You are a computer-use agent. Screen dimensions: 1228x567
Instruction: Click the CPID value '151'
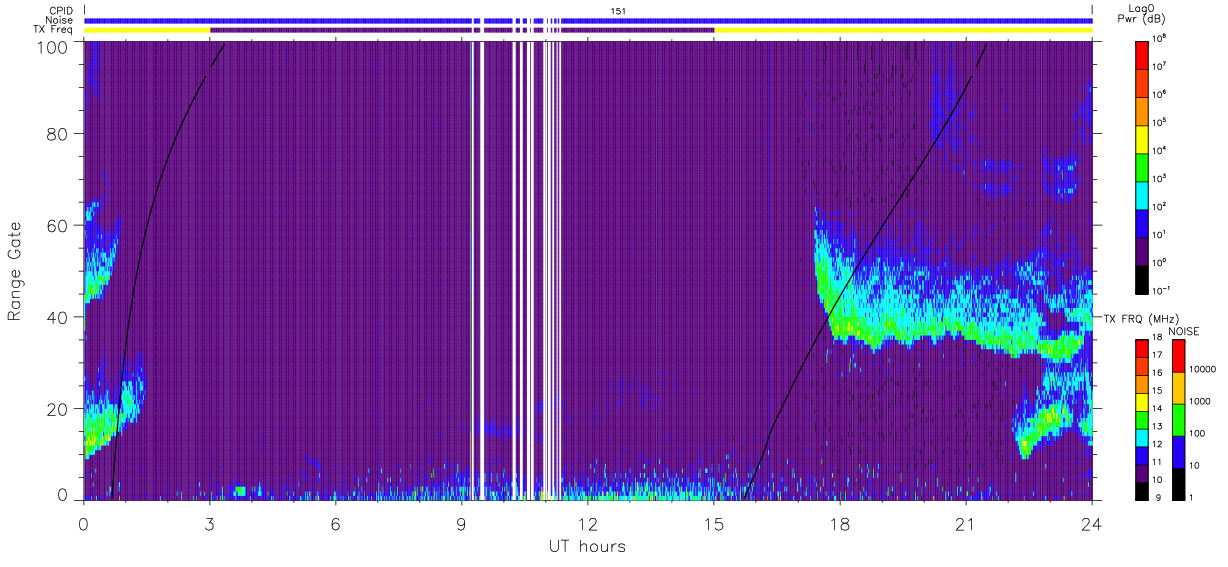[619, 11]
